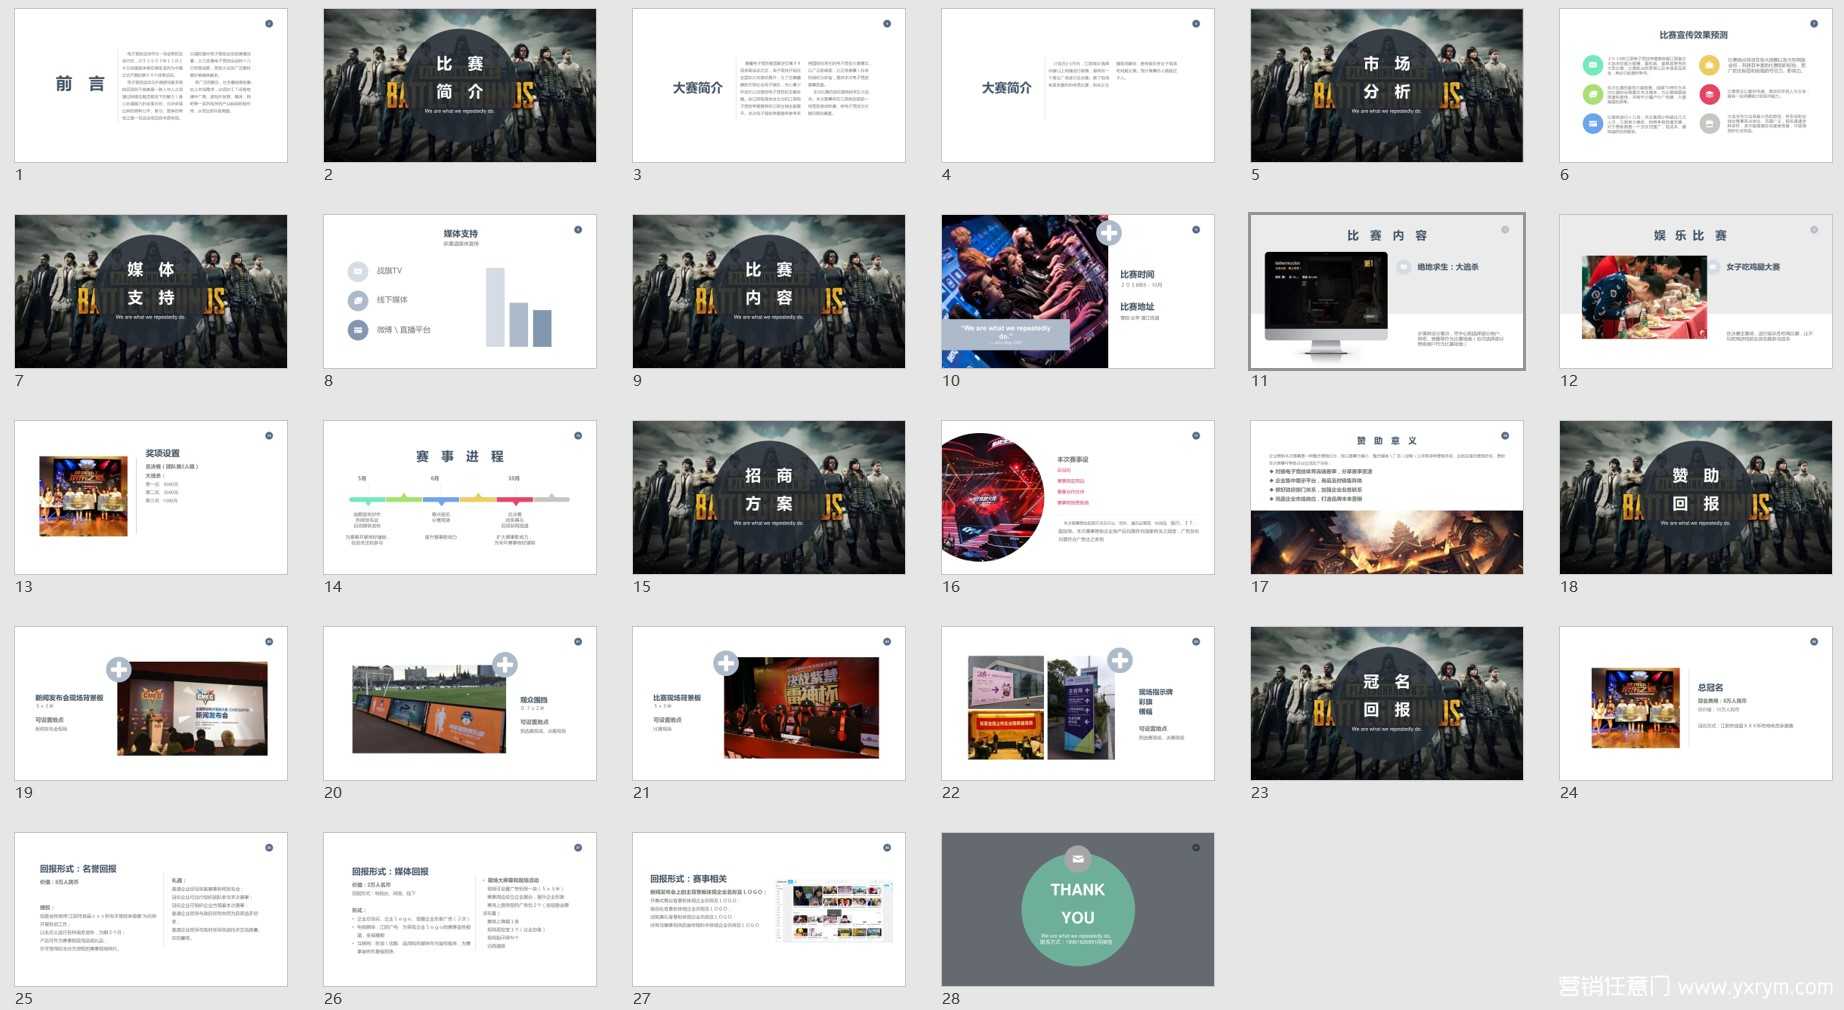Select slide 19 新闻发布会 thumbnail
The image size is (1844, 1010).
click(151, 703)
